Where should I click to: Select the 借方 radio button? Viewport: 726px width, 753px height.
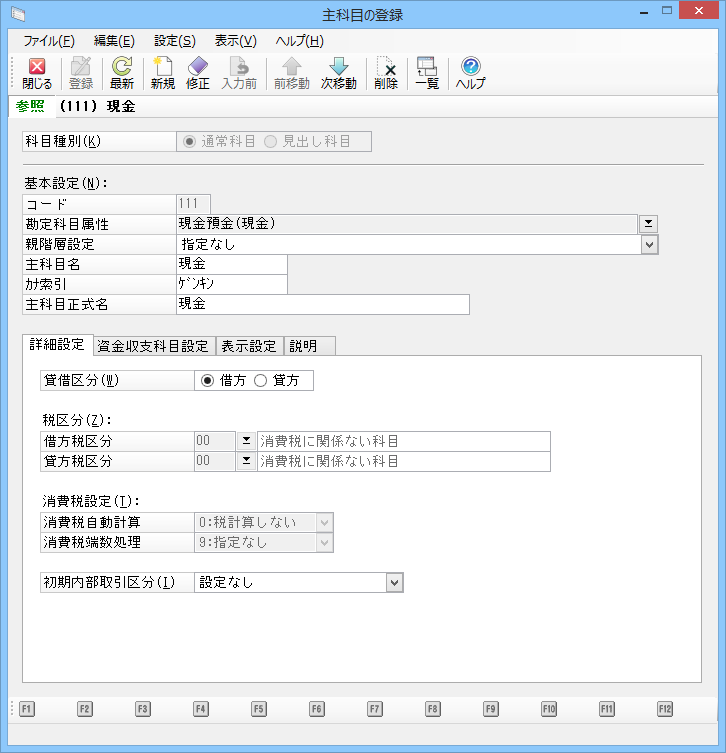(x=208, y=380)
